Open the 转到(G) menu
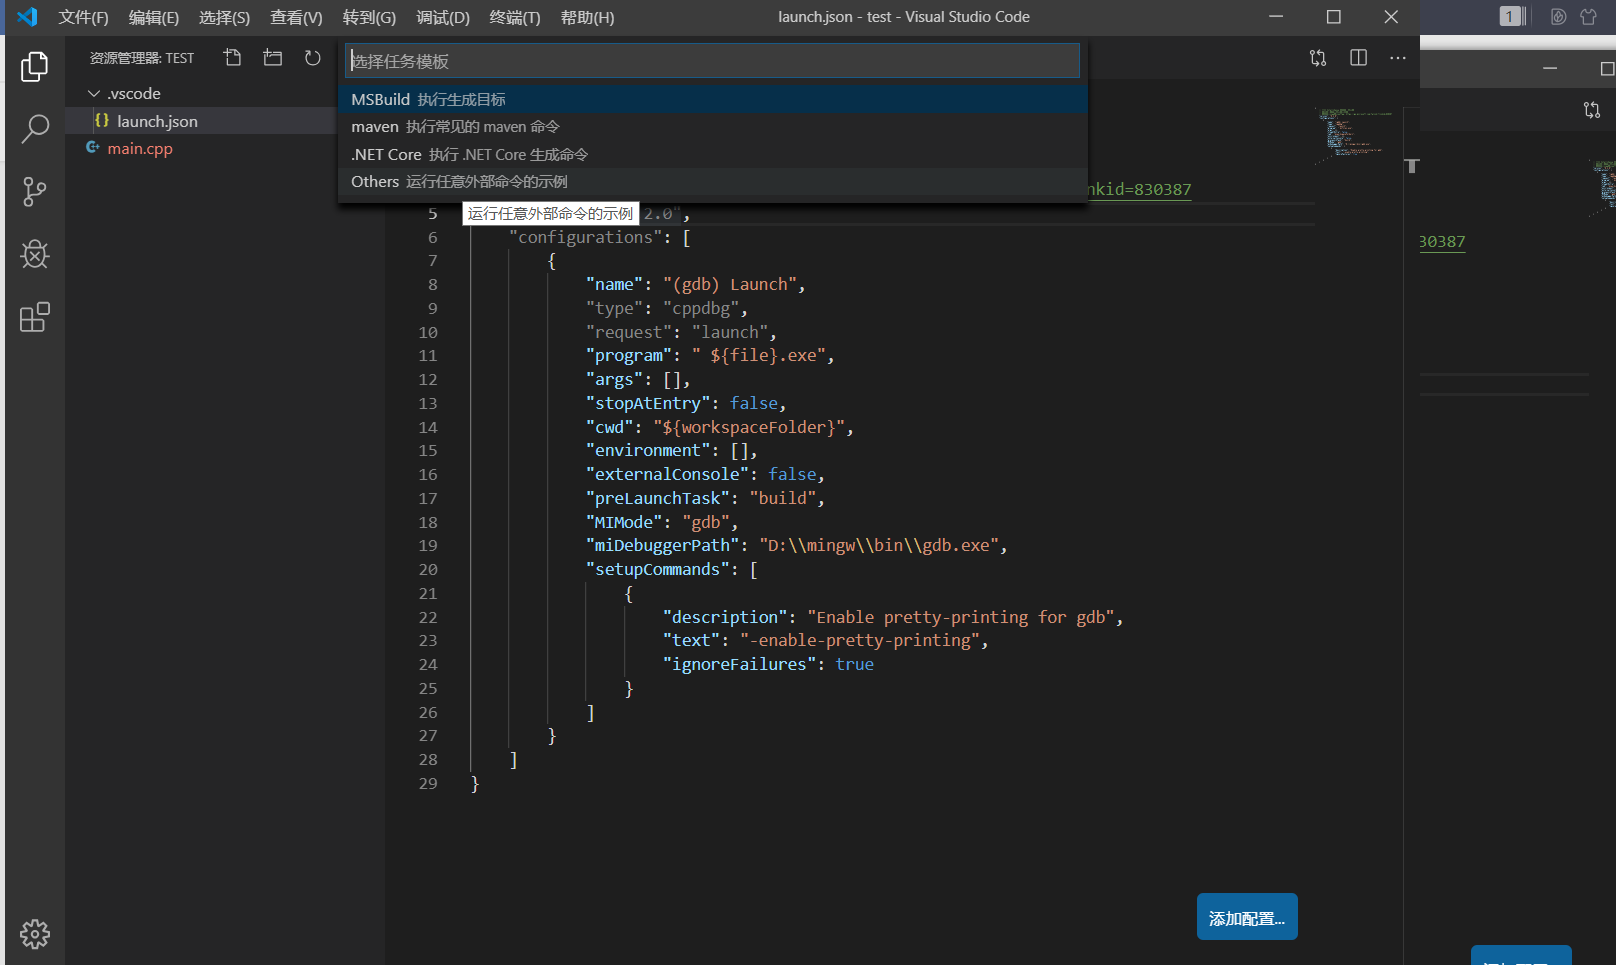Viewport: 1616px width, 965px height. [x=369, y=17]
